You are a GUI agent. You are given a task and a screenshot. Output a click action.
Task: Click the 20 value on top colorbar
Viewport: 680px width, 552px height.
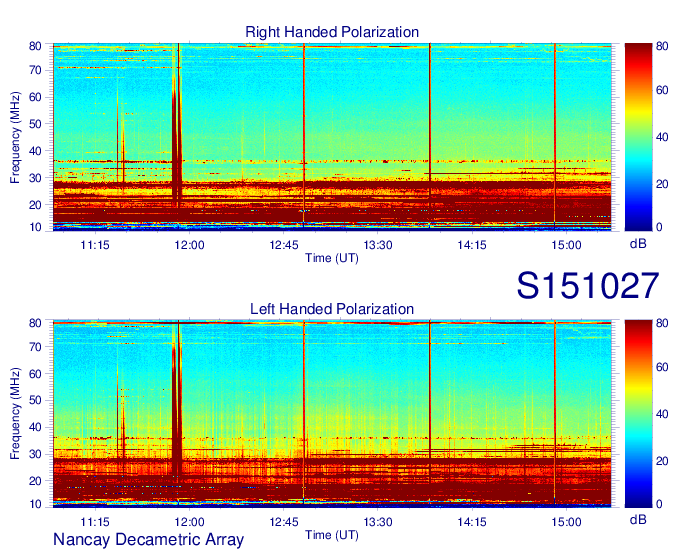(x=662, y=184)
